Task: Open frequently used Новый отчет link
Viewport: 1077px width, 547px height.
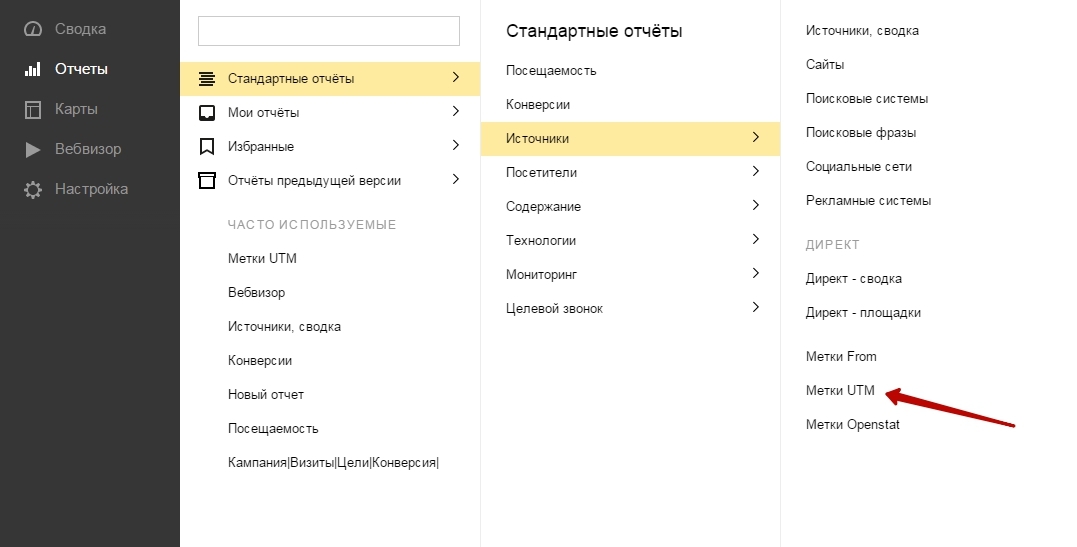Action: 266,395
